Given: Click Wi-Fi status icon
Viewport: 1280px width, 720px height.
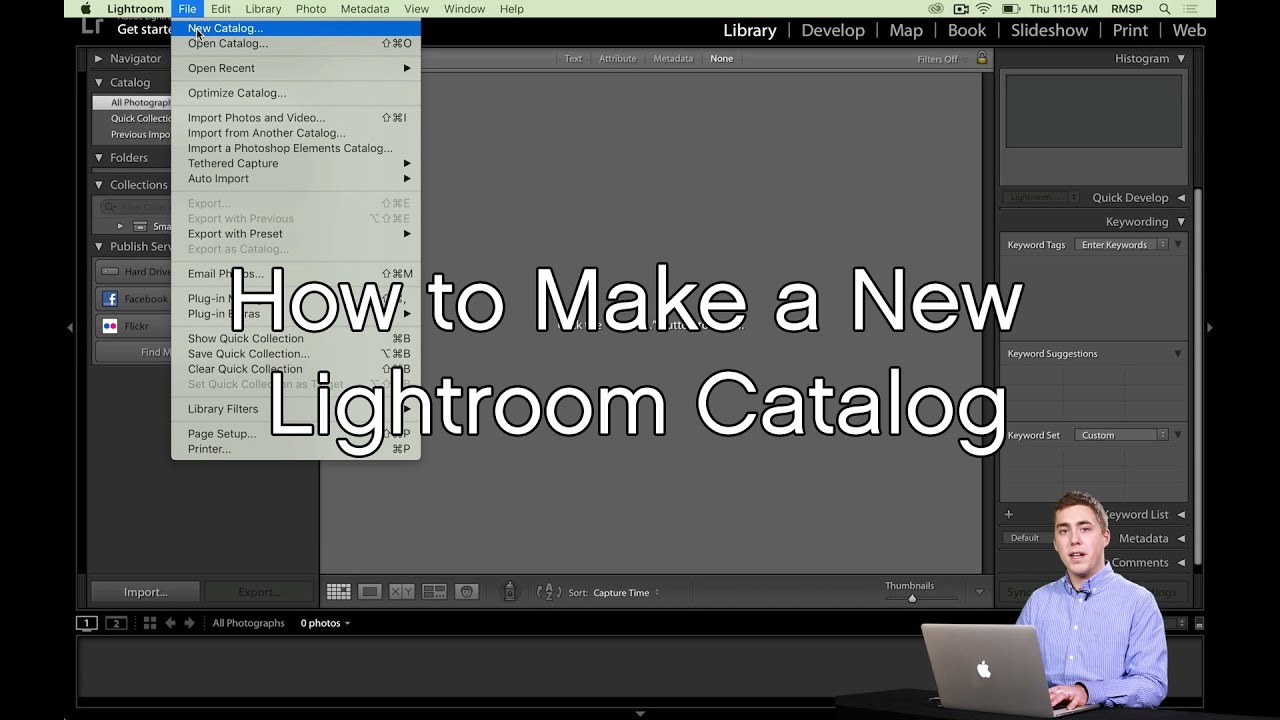Looking at the screenshot, I should tap(983, 9).
